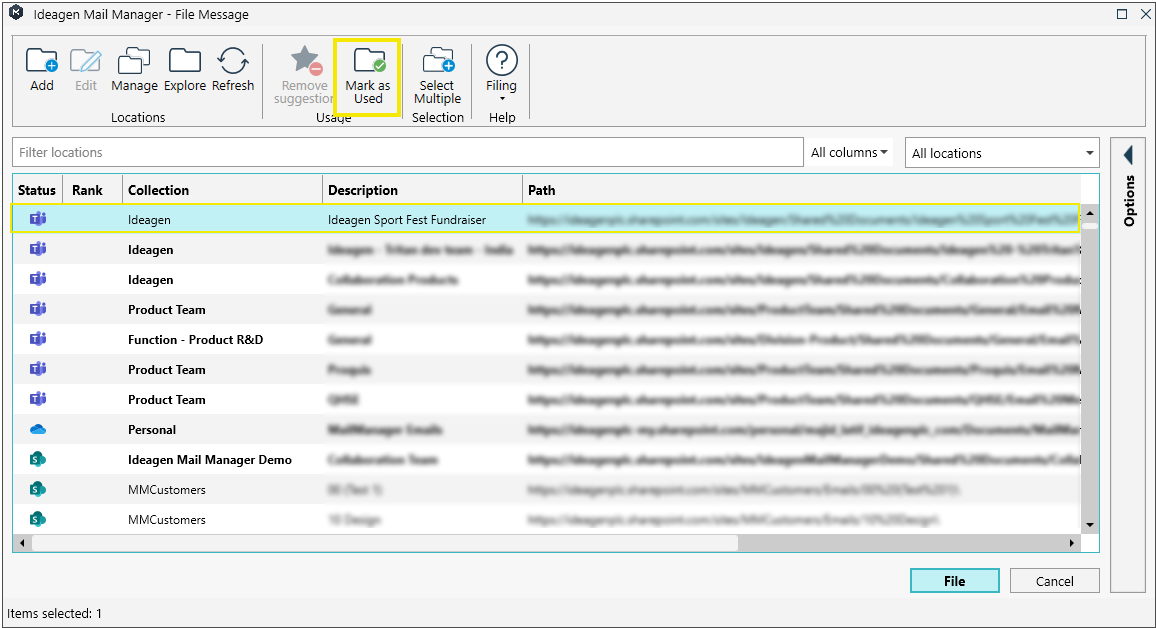Sort by the Description column header

[x=362, y=190]
